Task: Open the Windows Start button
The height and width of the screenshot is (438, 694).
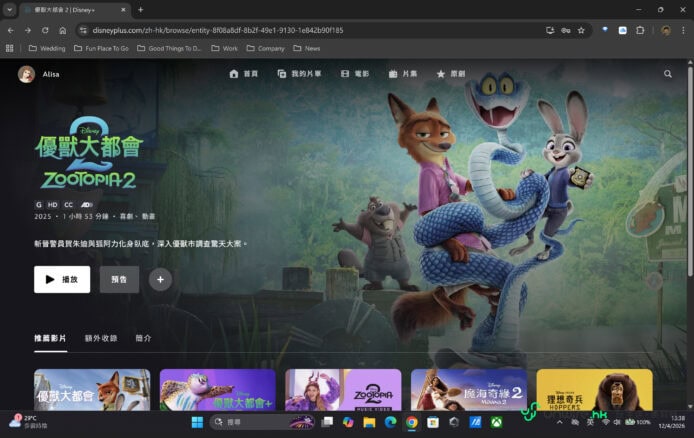Action: [197, 423]
